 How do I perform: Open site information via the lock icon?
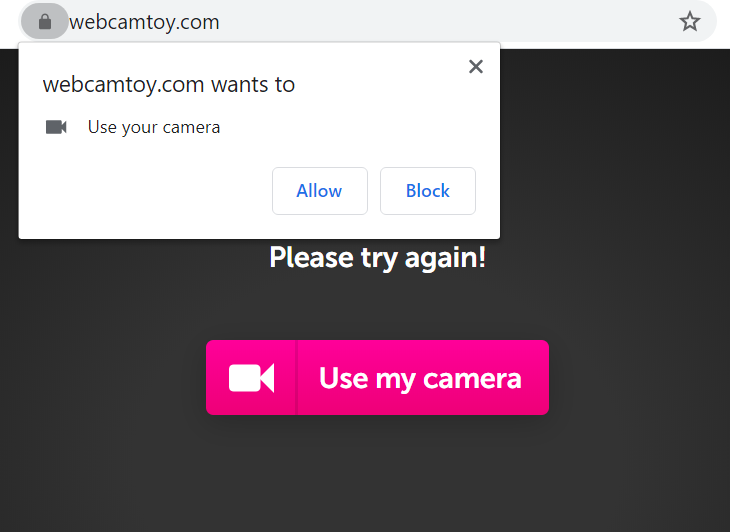click(x=45, y=21)
